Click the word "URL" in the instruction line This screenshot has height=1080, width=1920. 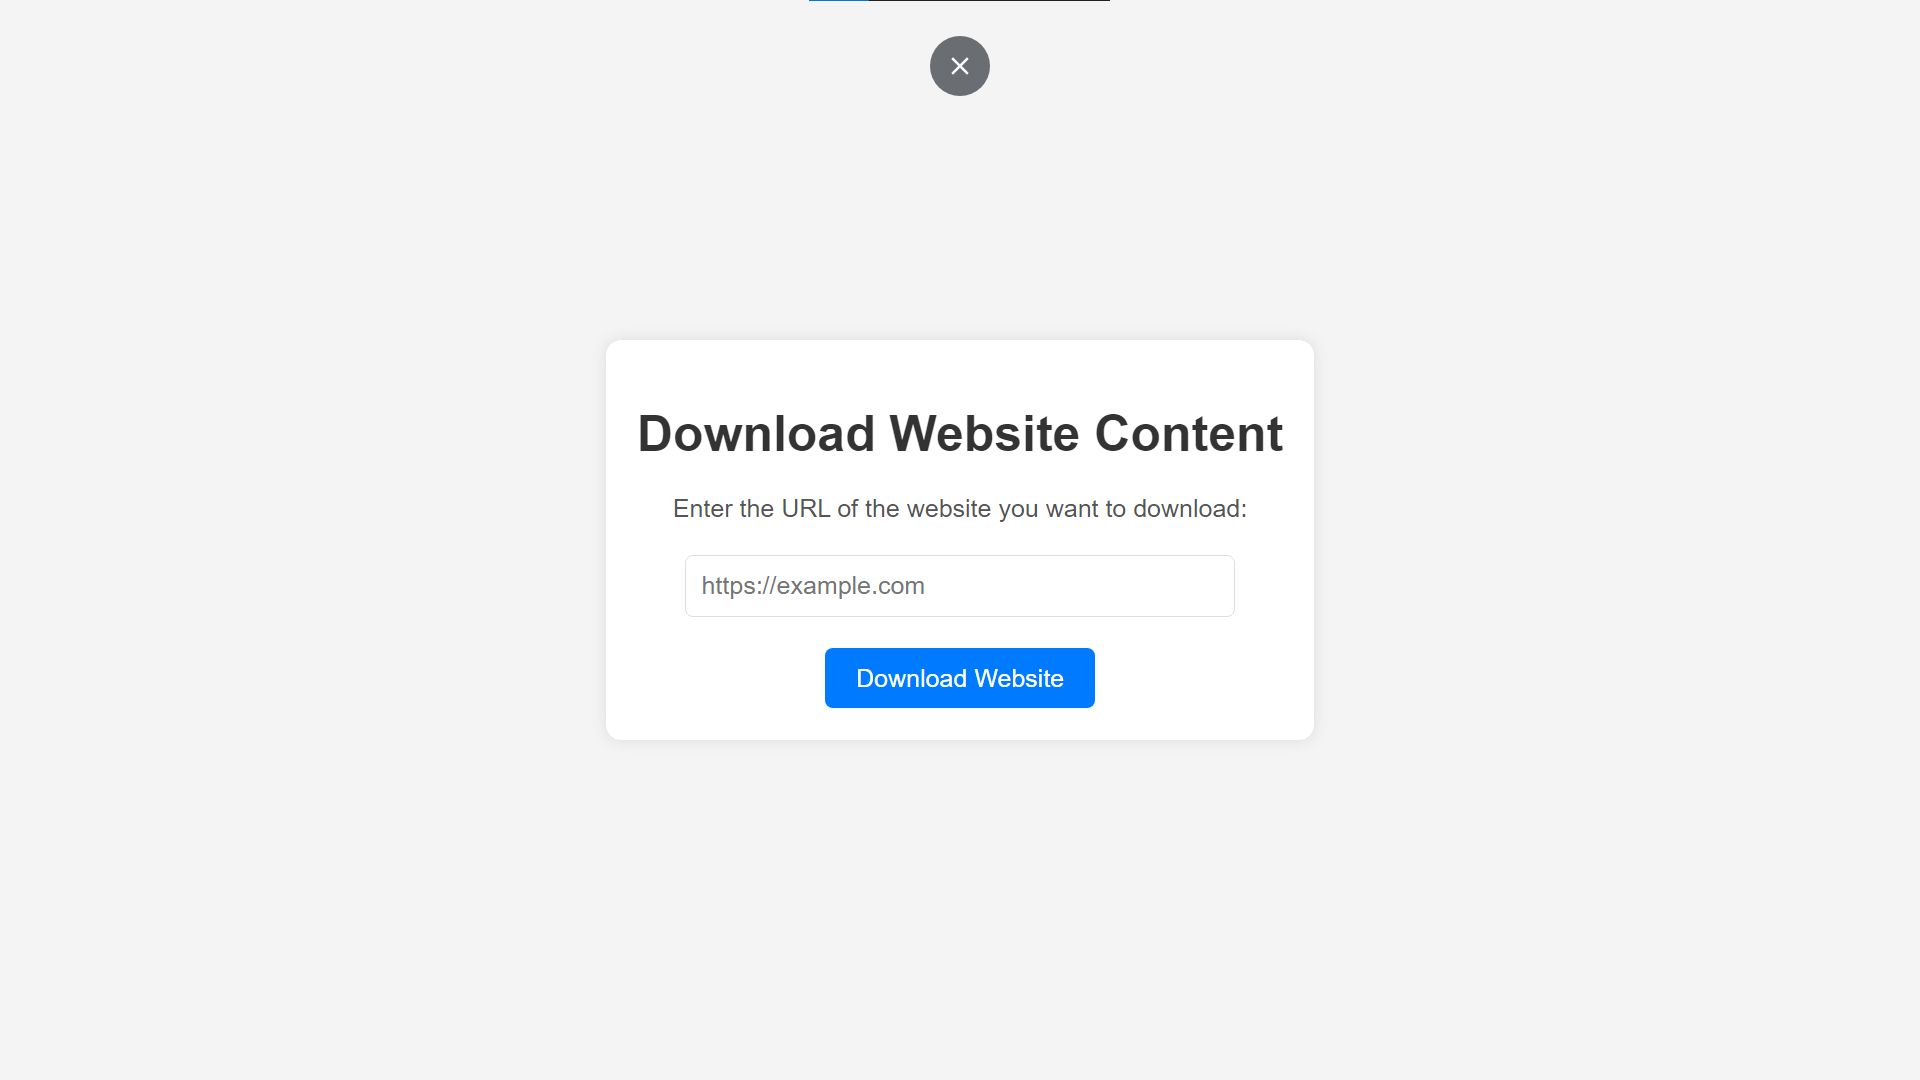point(806,509)
